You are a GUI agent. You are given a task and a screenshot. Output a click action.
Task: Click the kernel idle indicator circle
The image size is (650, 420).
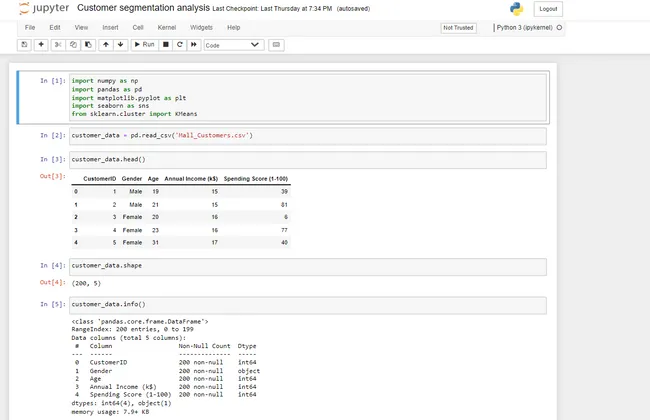coord(559,27)
